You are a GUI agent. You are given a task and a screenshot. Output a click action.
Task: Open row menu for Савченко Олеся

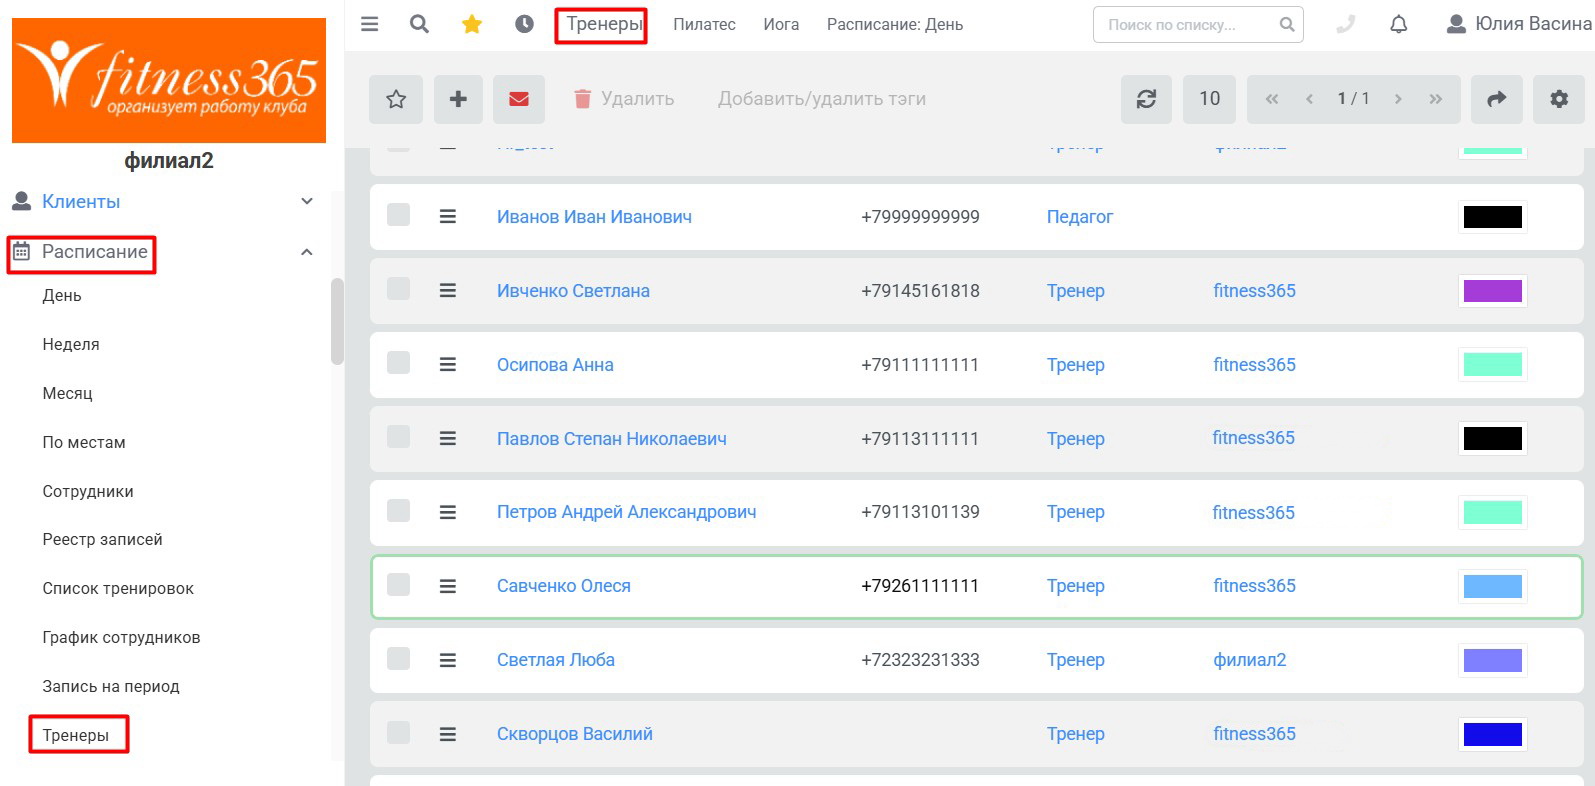pyautogui.click(x=448, y=586)
